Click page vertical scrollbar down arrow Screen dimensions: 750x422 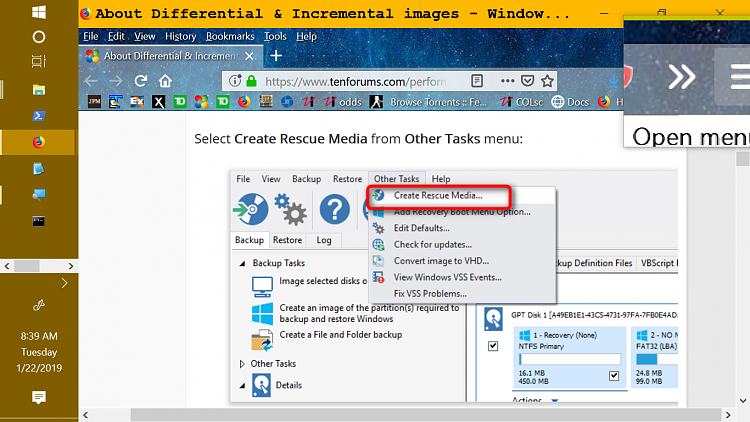tap(743, 400)
